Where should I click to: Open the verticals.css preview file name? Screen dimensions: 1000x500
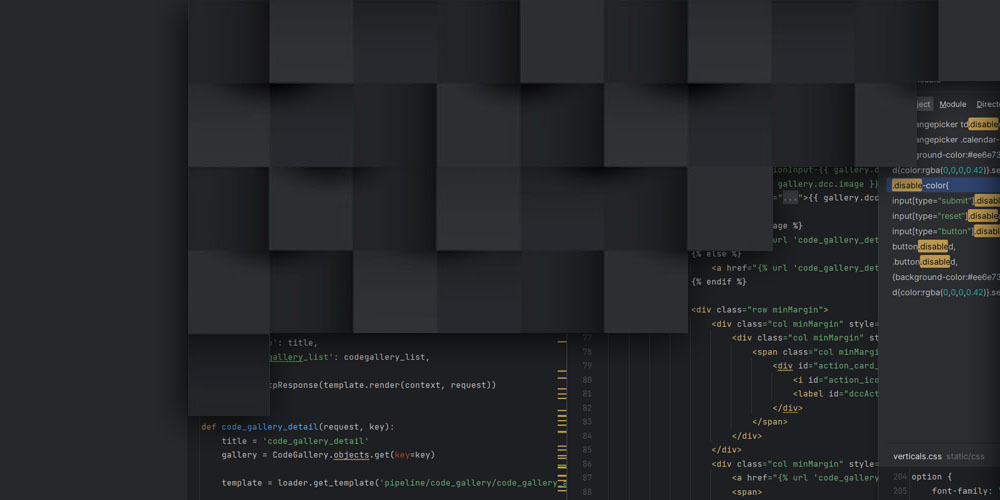(x=917, y=457)
